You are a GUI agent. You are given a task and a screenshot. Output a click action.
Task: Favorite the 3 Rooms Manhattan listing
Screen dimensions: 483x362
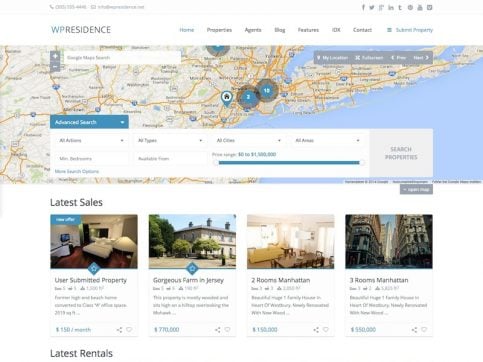pos(424,330)
